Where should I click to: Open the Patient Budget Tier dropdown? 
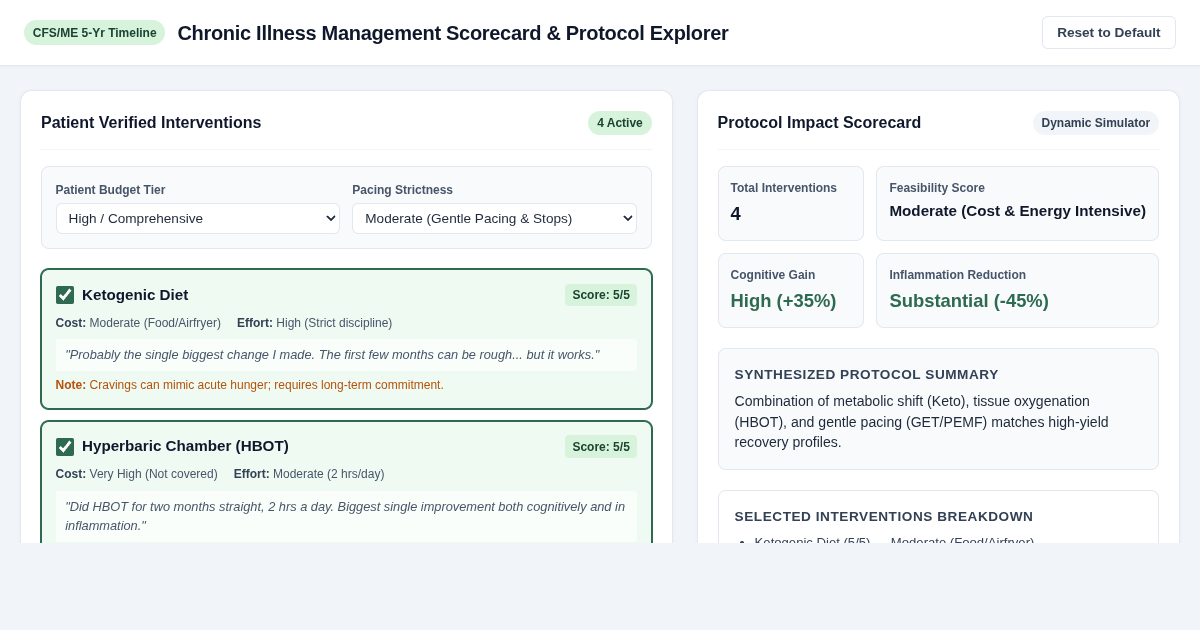(198, 218)
